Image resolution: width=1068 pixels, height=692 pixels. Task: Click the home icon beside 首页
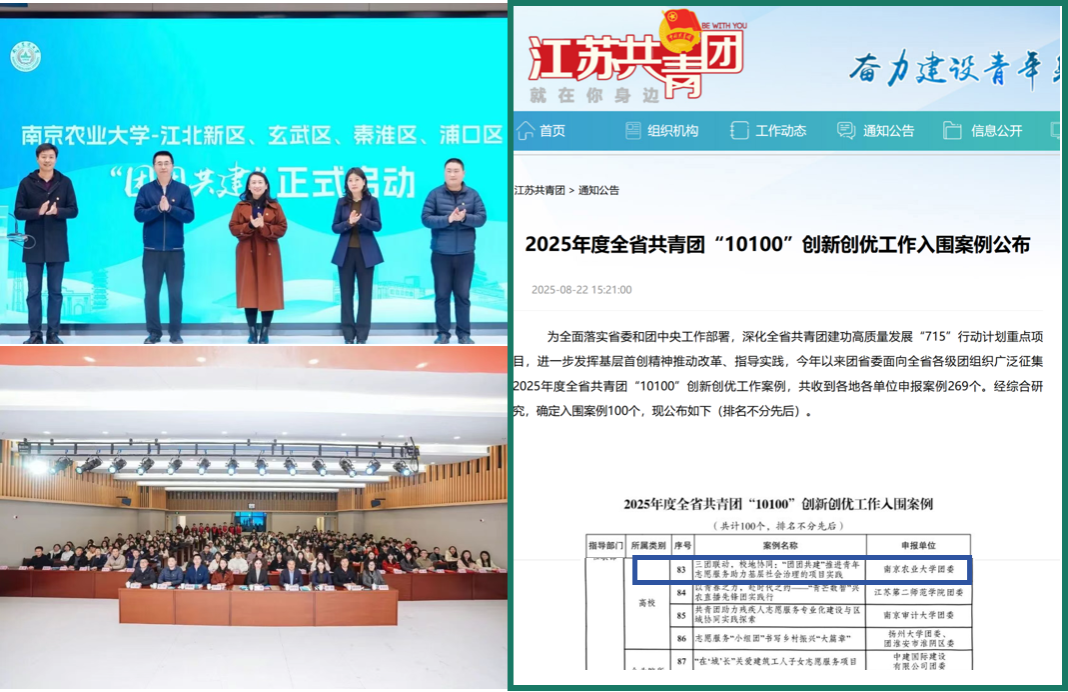pyautogui.click(x=526, y=131)
